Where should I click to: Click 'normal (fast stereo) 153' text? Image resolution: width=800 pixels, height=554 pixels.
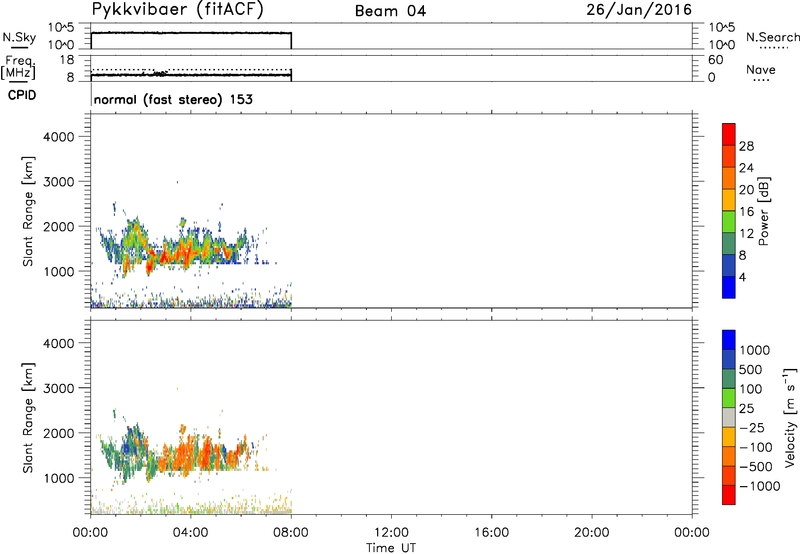coord(173,99)
